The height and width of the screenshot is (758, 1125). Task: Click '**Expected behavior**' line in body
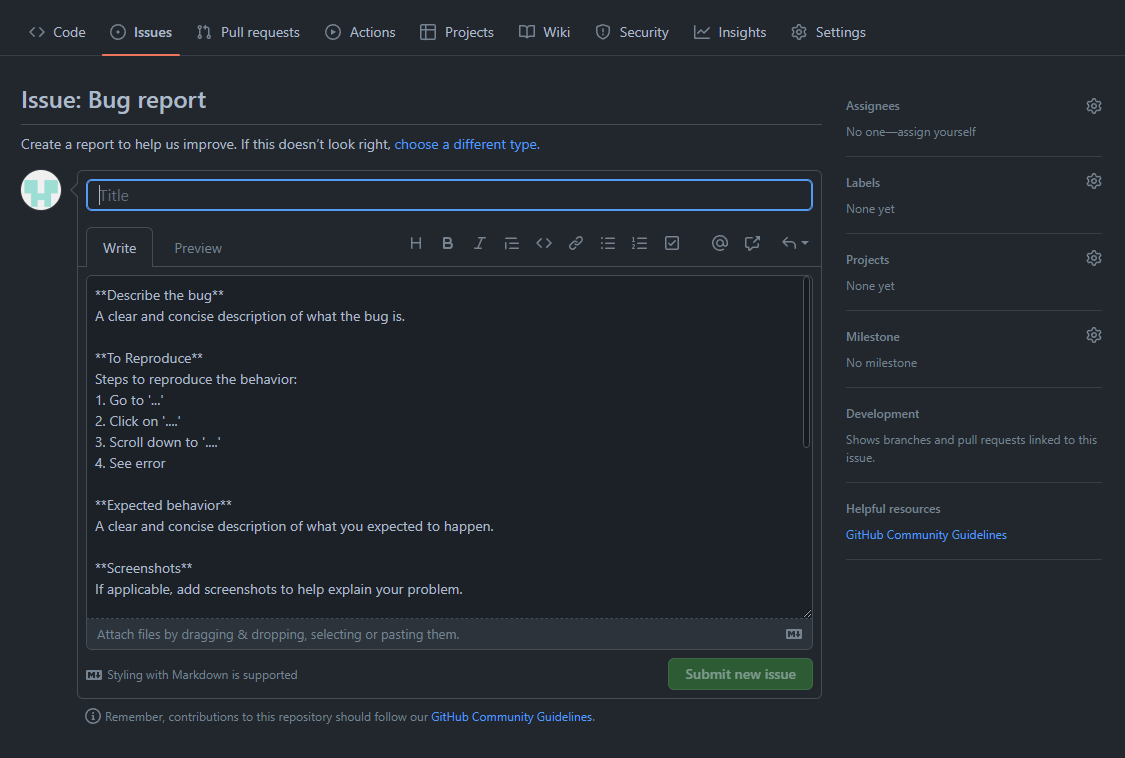pos(164,505)
